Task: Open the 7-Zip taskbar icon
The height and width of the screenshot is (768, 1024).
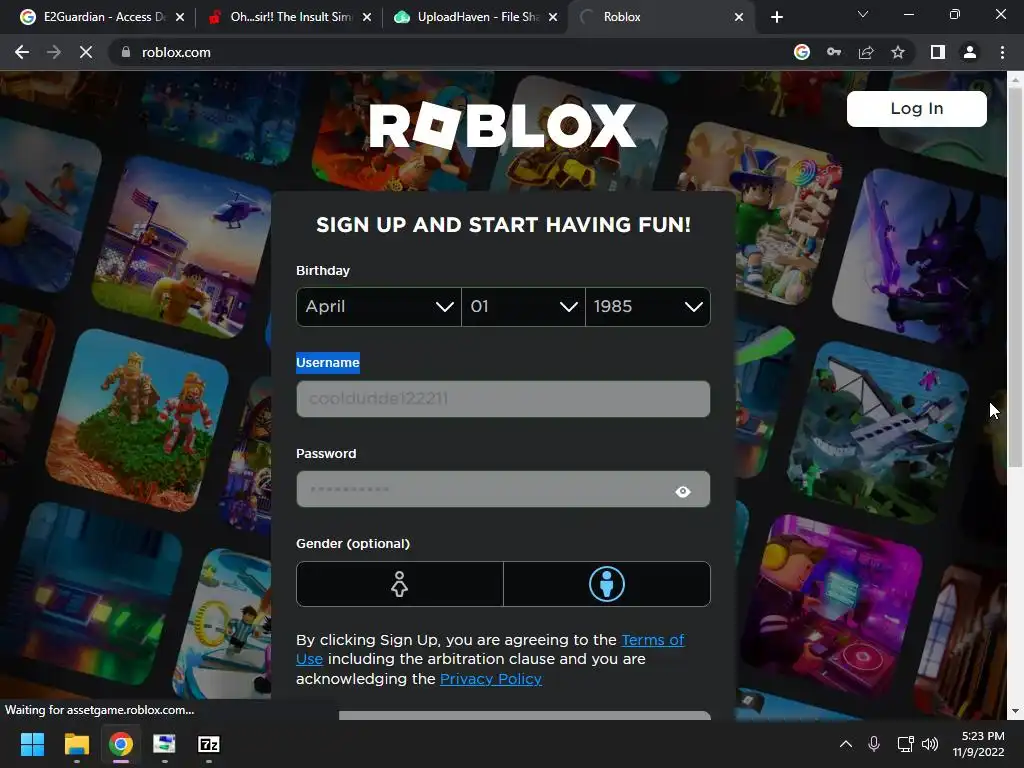Action: [208, 744]
